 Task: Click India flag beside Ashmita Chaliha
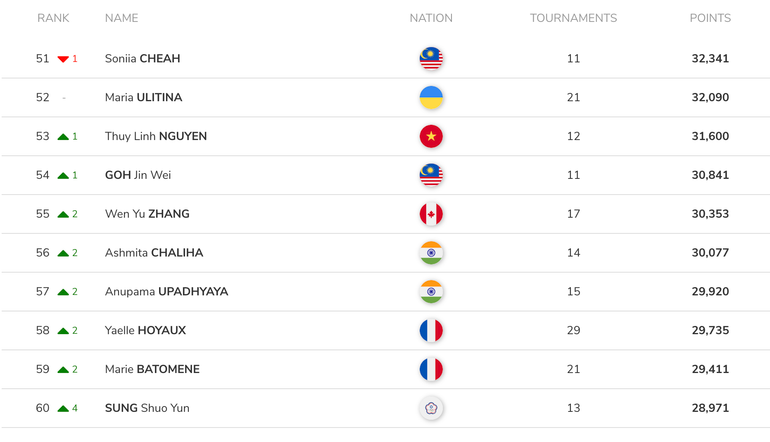pyautogui.click(x=431, y=253)
